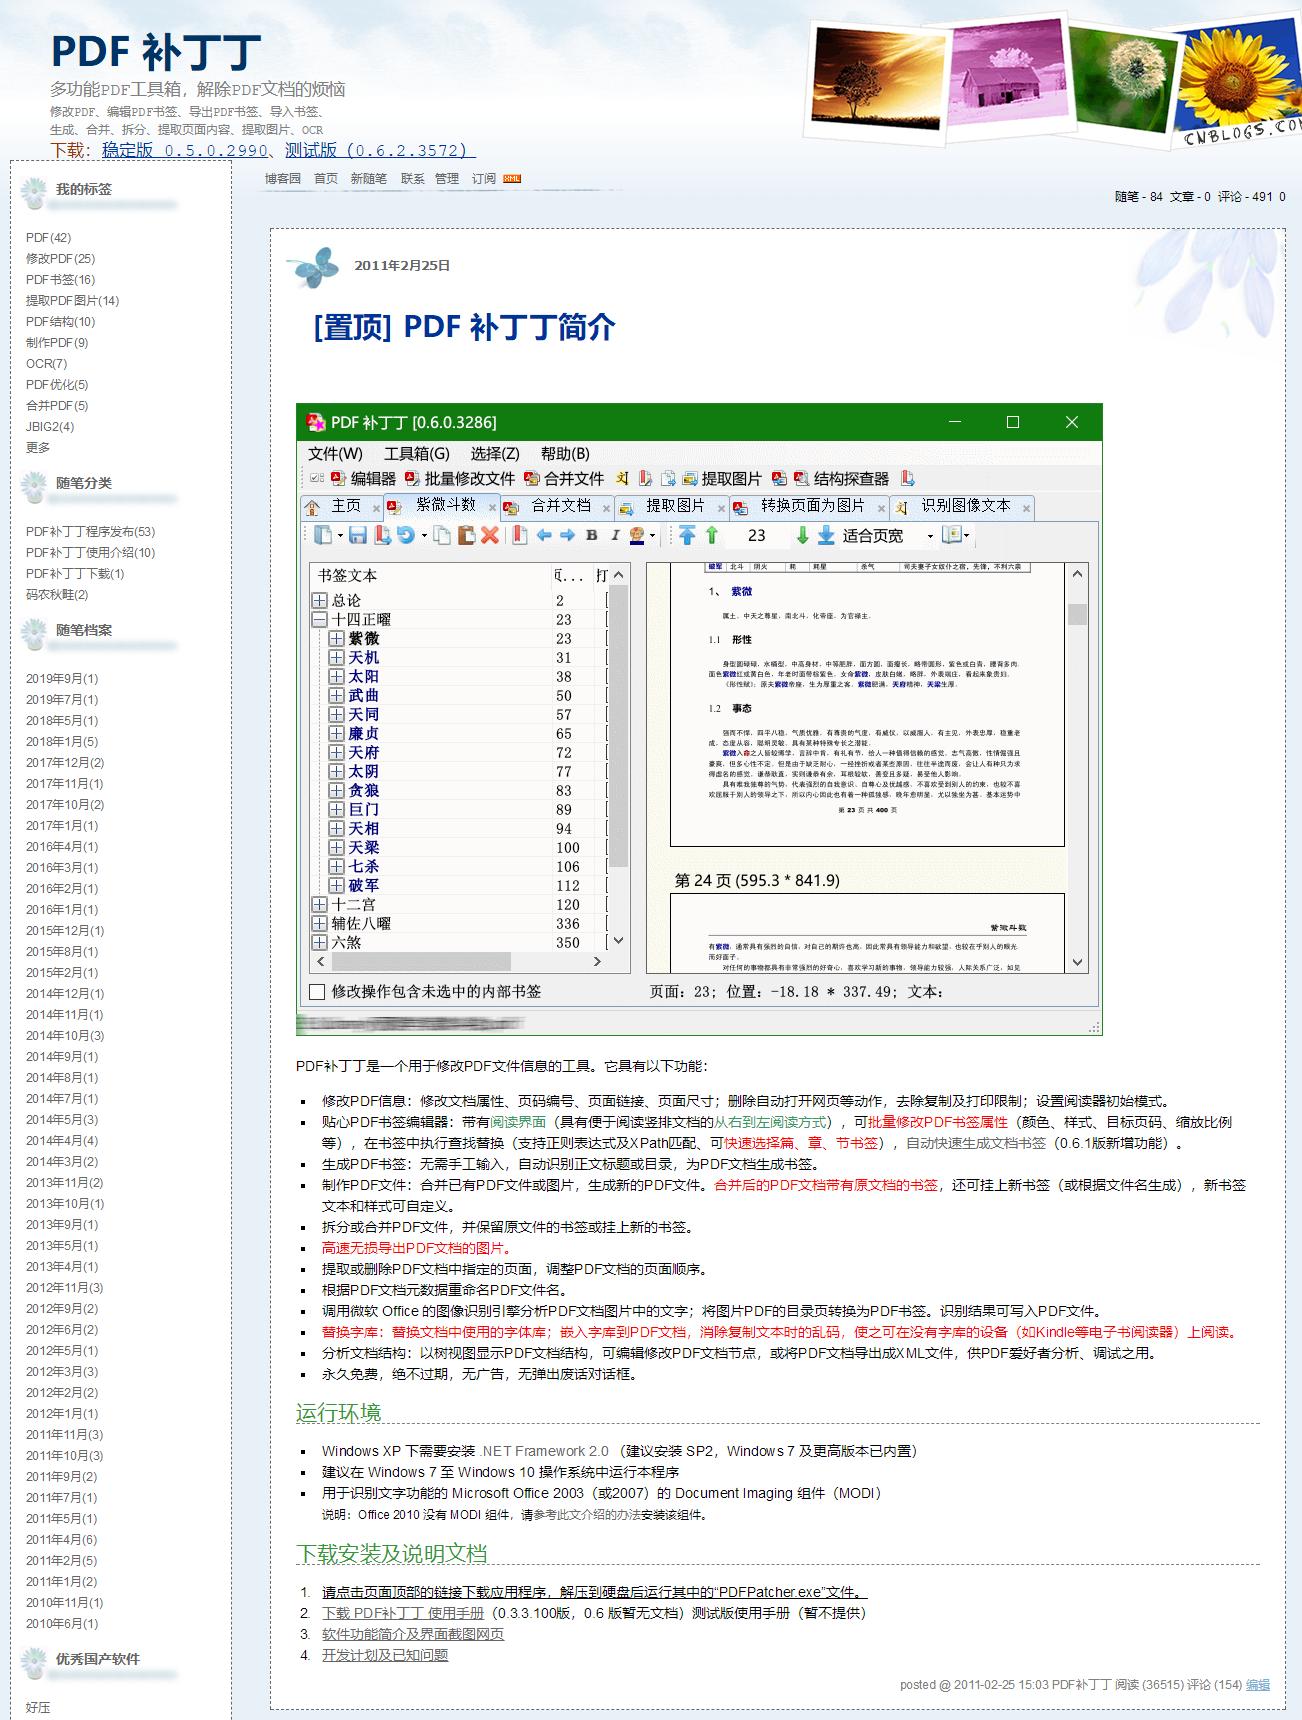Screen dimensions: 1302x1720
Task: Open the 开发计划及已知问题 link
Action: point(385,1655)
